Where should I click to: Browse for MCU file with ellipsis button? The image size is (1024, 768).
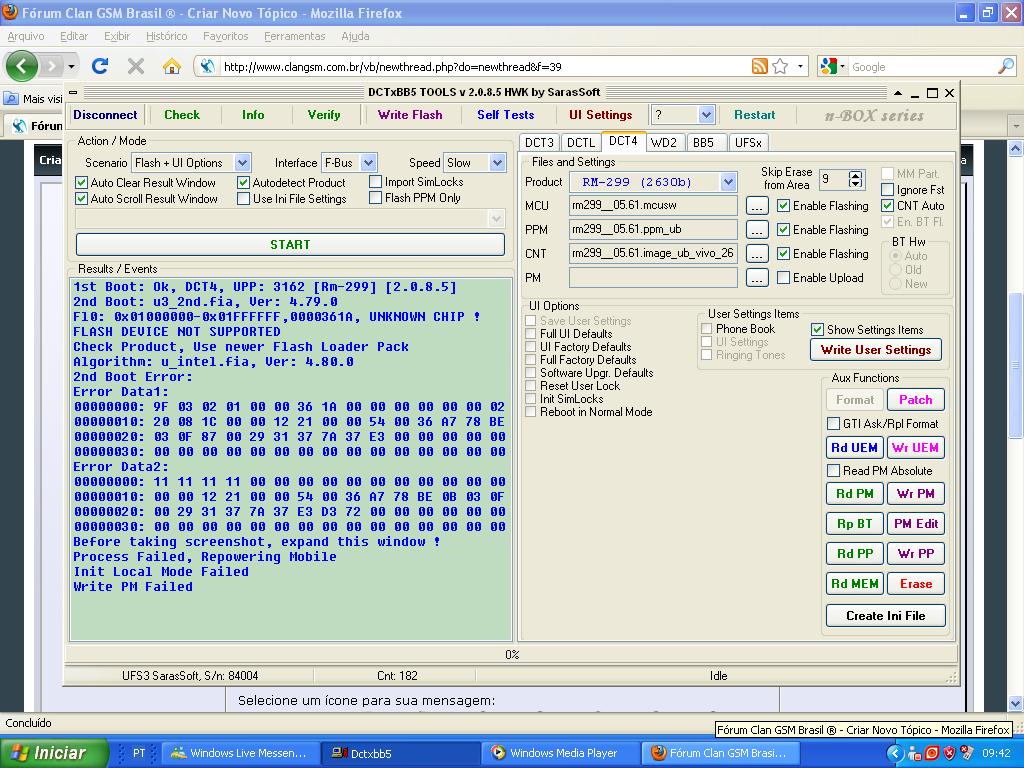757,206
